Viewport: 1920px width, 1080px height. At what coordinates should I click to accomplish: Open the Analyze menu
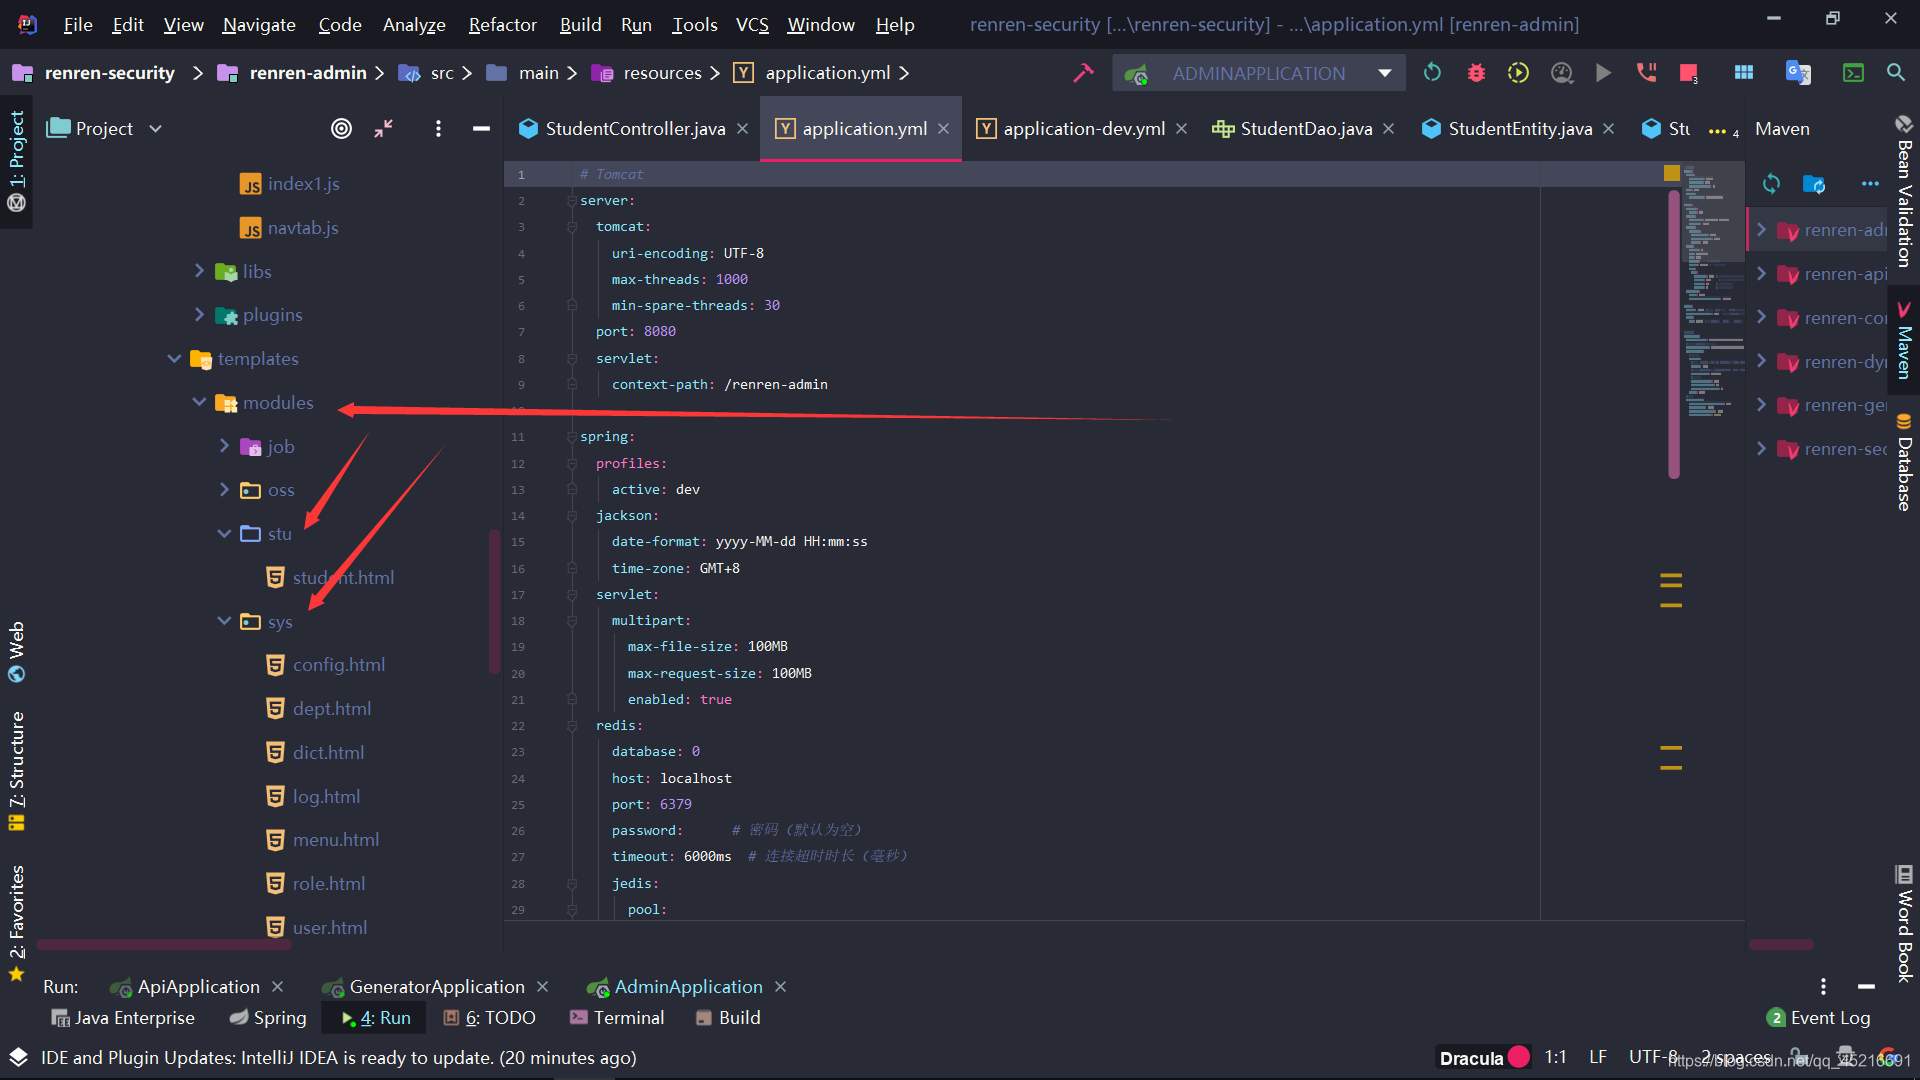coord(414,24)
